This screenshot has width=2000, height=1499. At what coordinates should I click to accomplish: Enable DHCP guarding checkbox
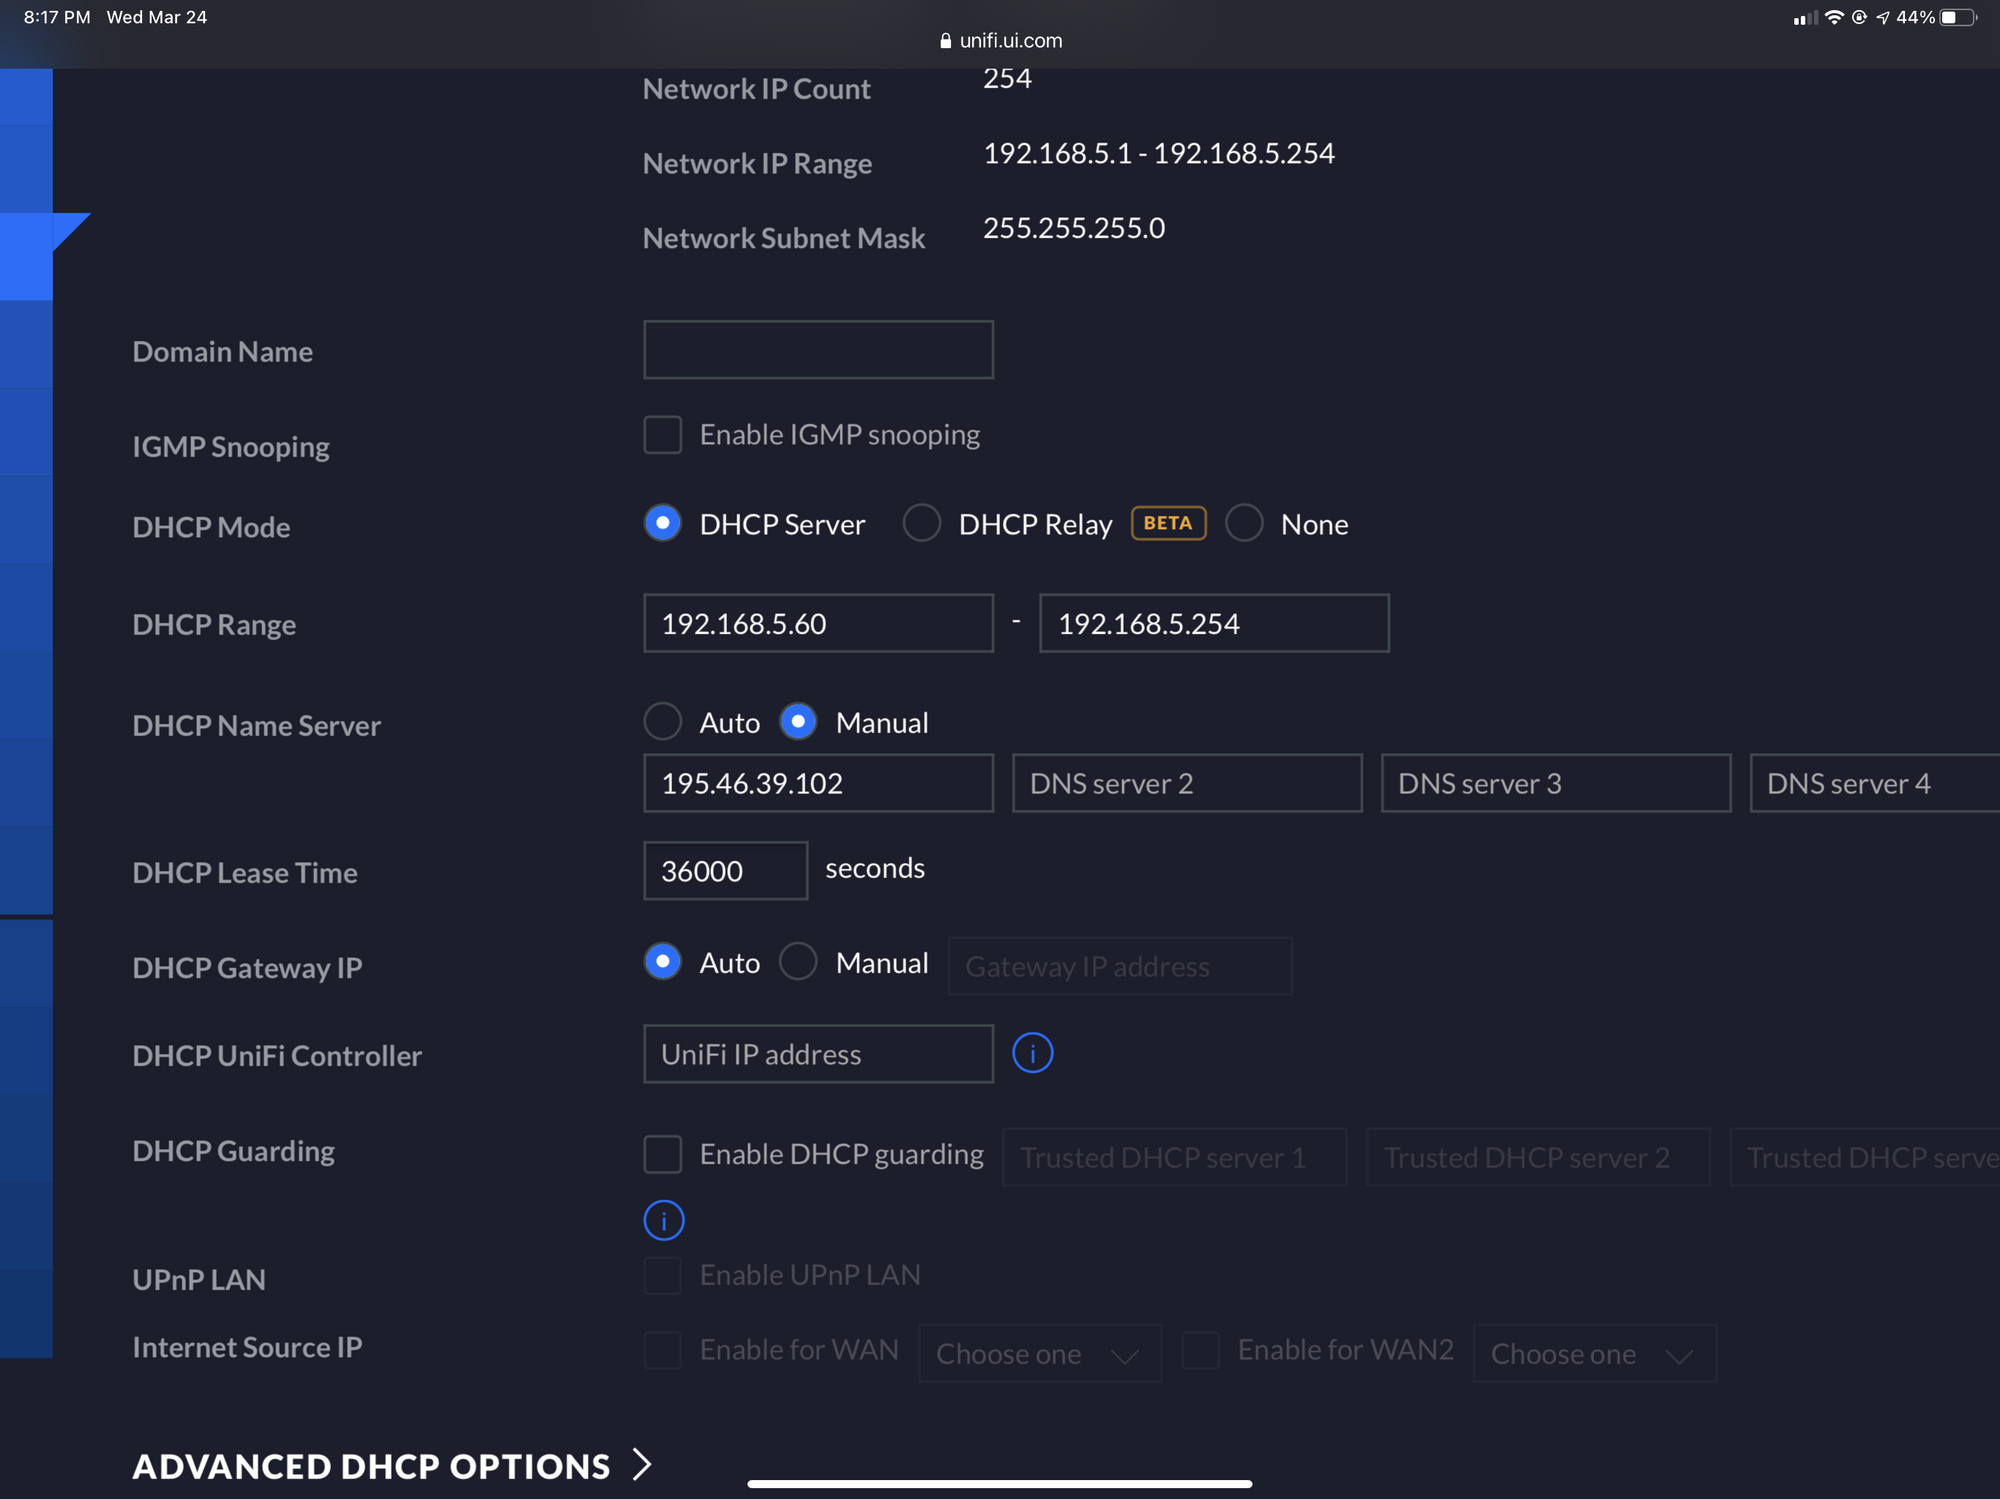[x=662, y=1154]
